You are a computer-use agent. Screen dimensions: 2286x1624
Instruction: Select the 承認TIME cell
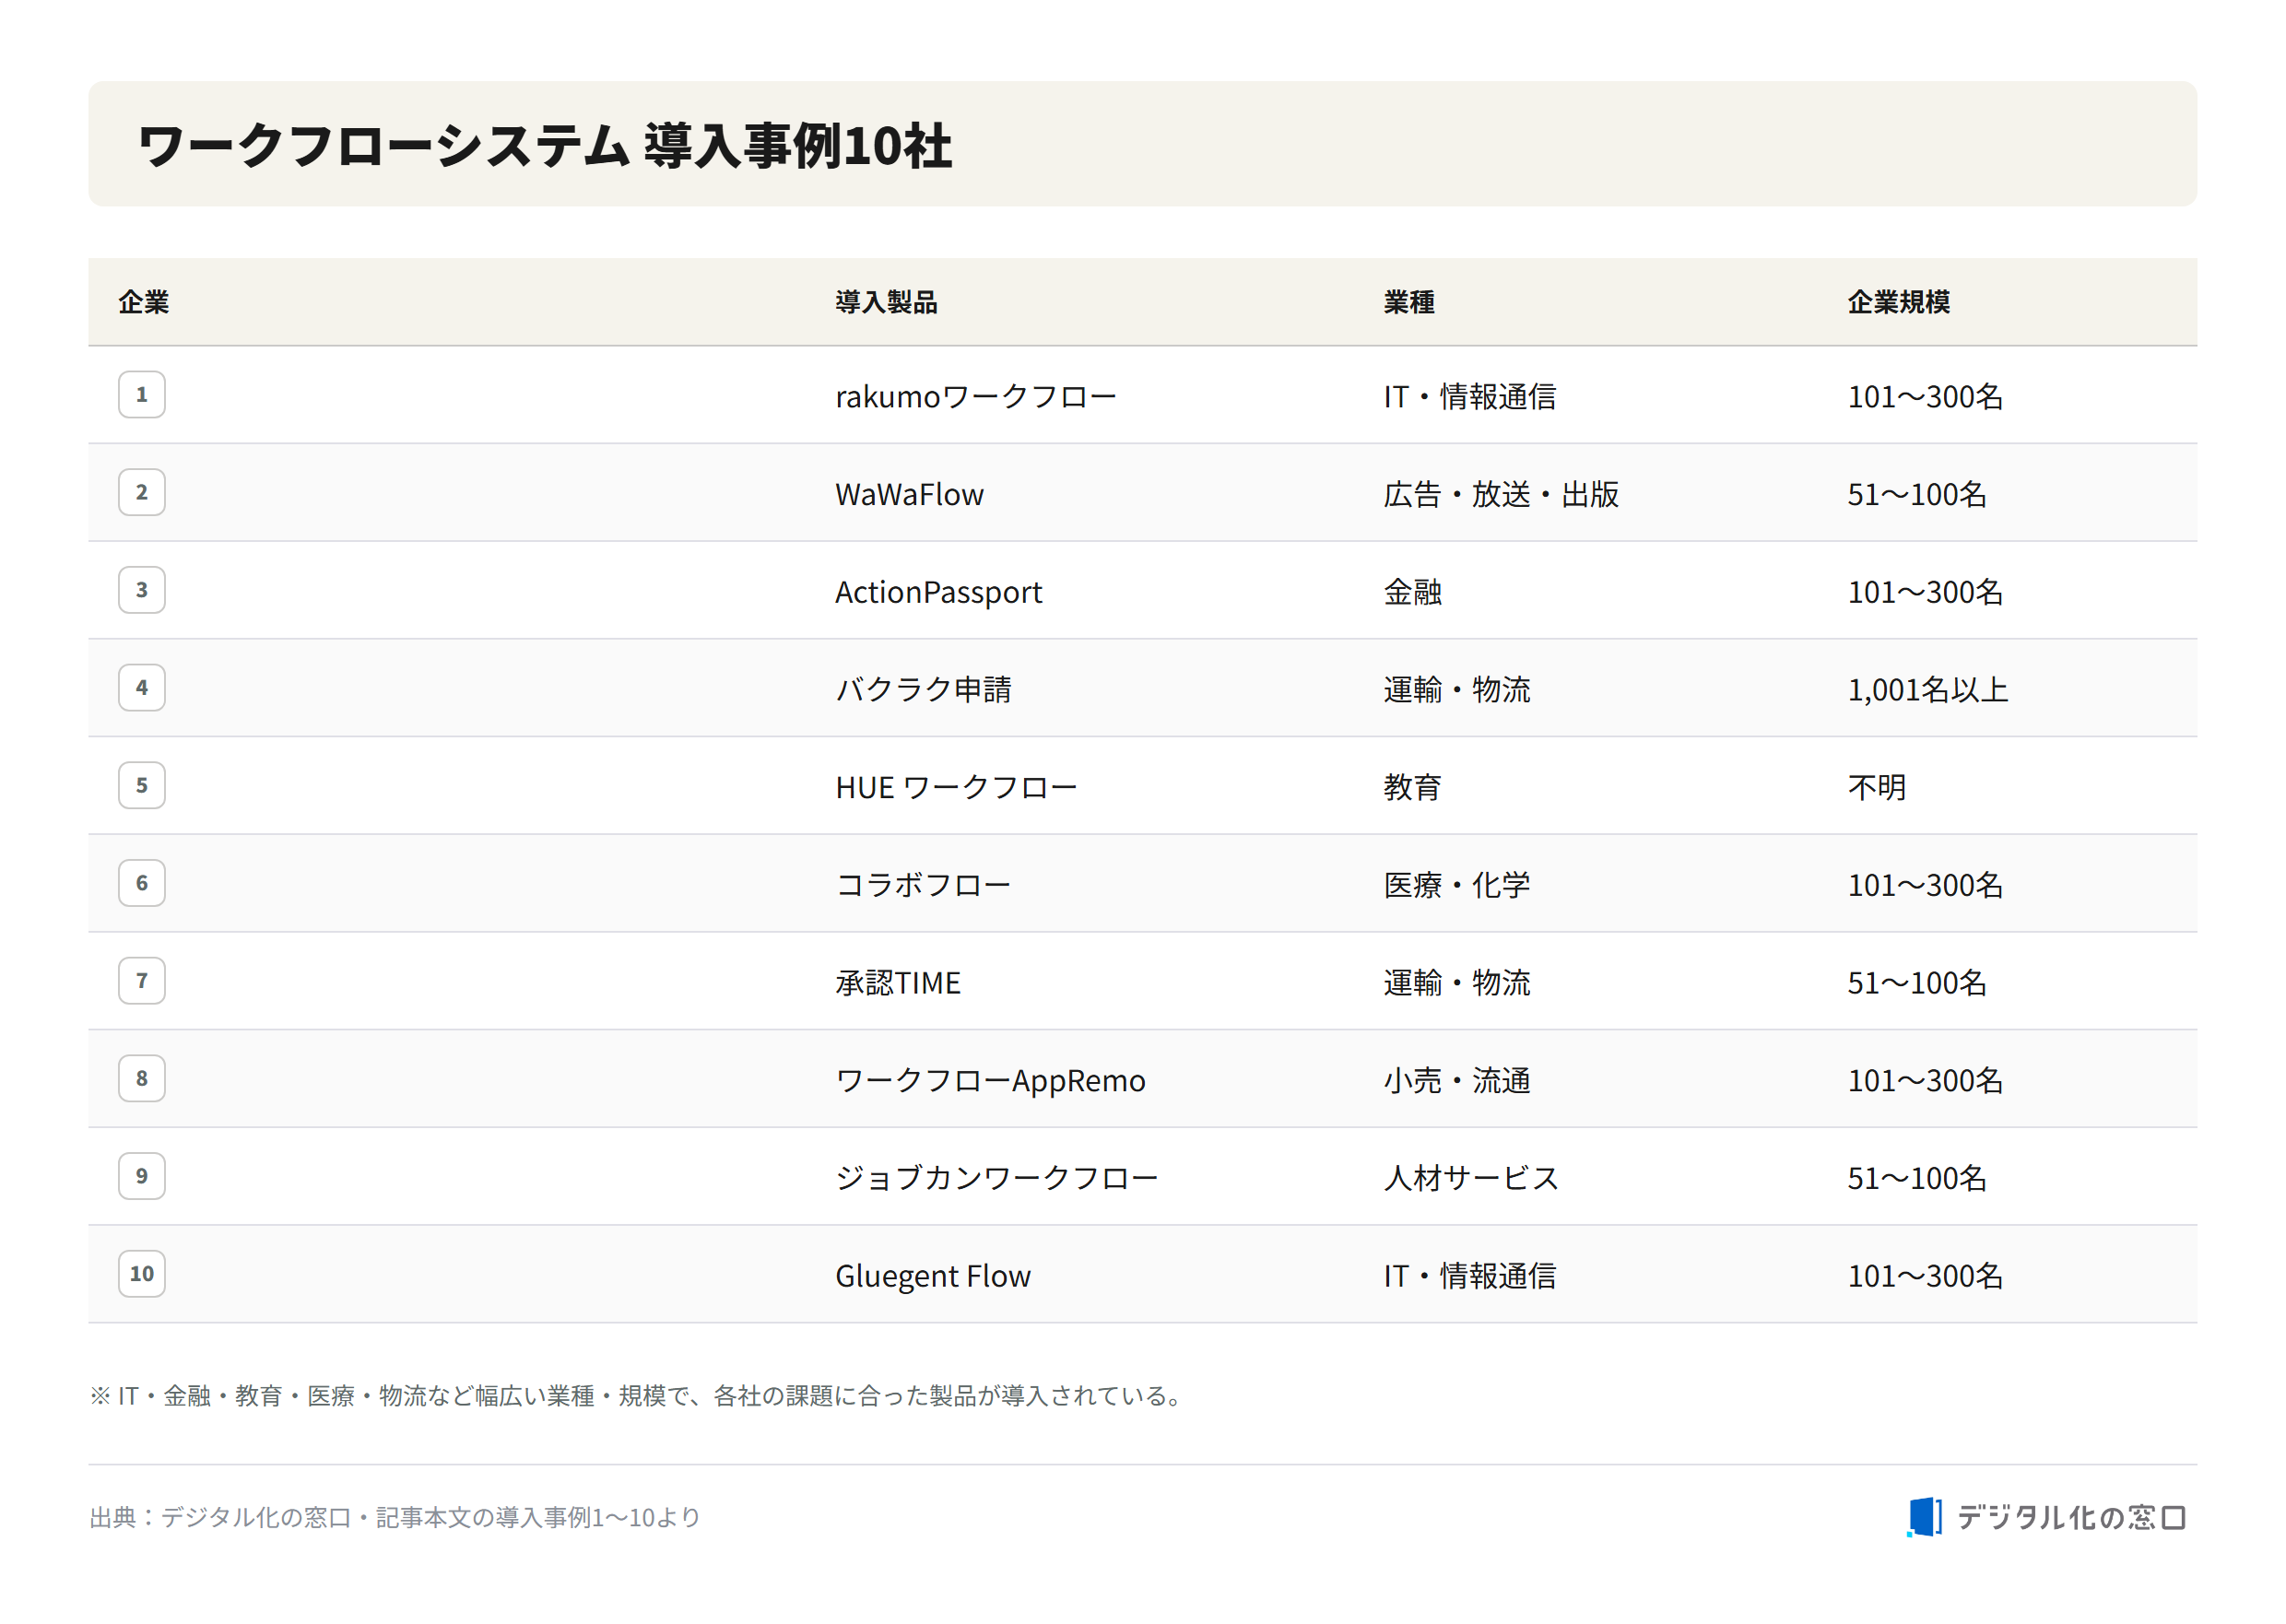tap(898, 983)
